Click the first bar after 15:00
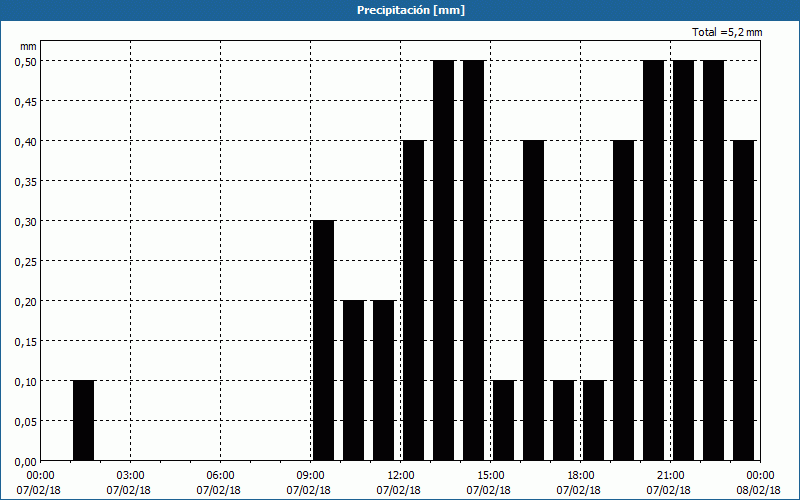The width and height of the screenshot is (800, 500). [504, 420]
